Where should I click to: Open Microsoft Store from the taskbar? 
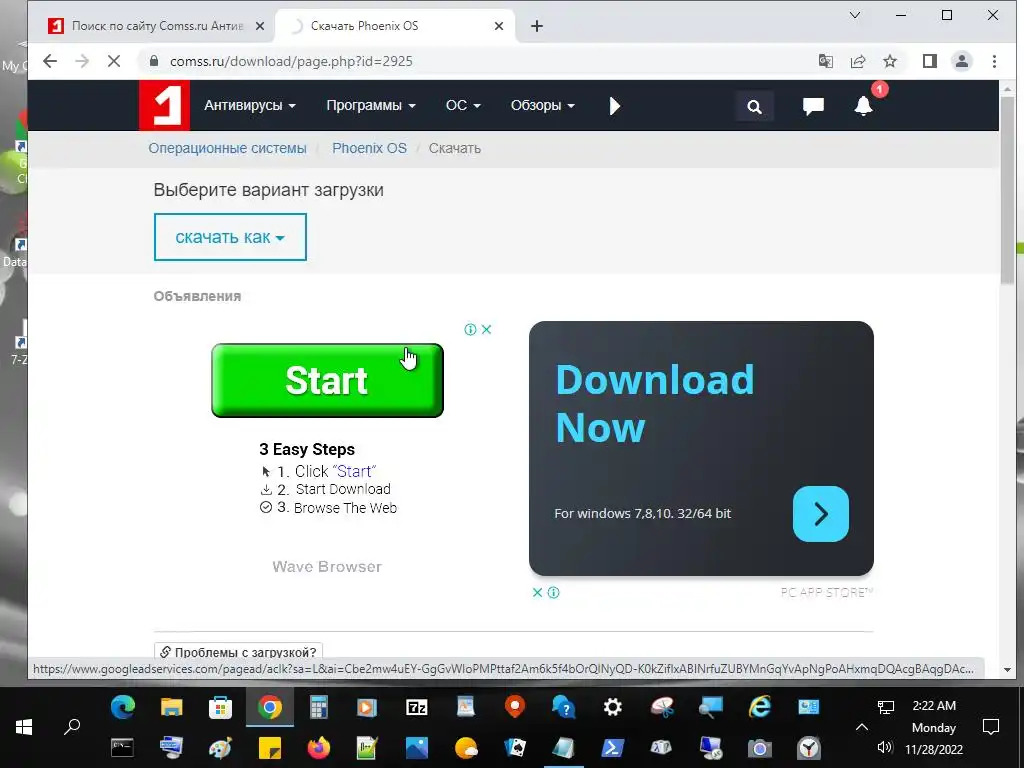[x=221, y=707]
